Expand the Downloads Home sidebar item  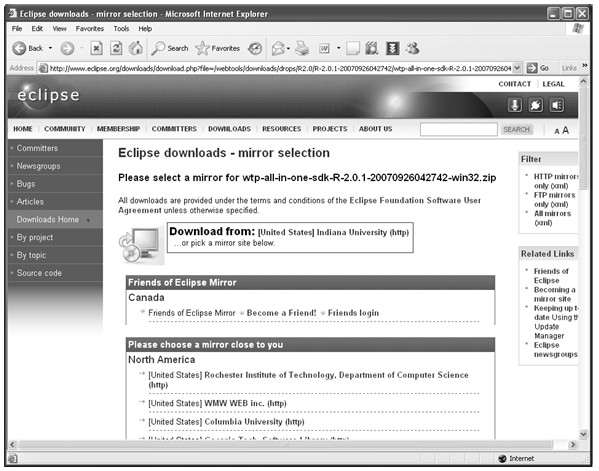(89, 220)
